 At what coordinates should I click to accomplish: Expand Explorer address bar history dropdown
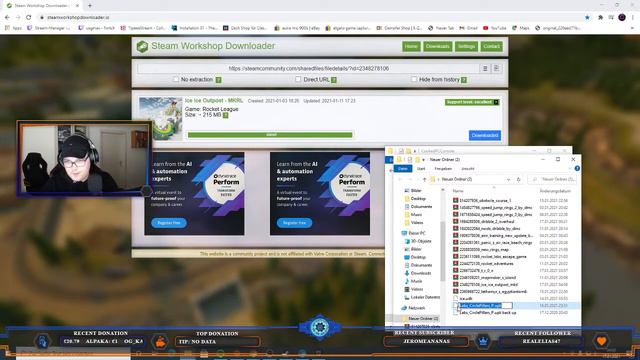[509, 179]
